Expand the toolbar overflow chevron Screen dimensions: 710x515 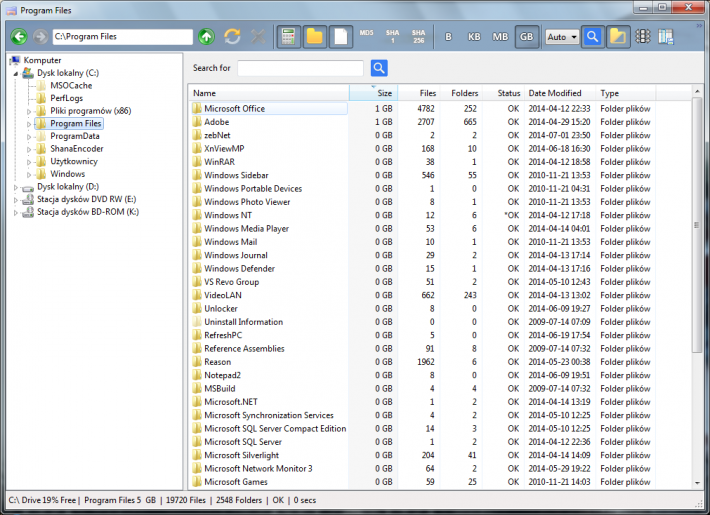[x=699, y=26]
